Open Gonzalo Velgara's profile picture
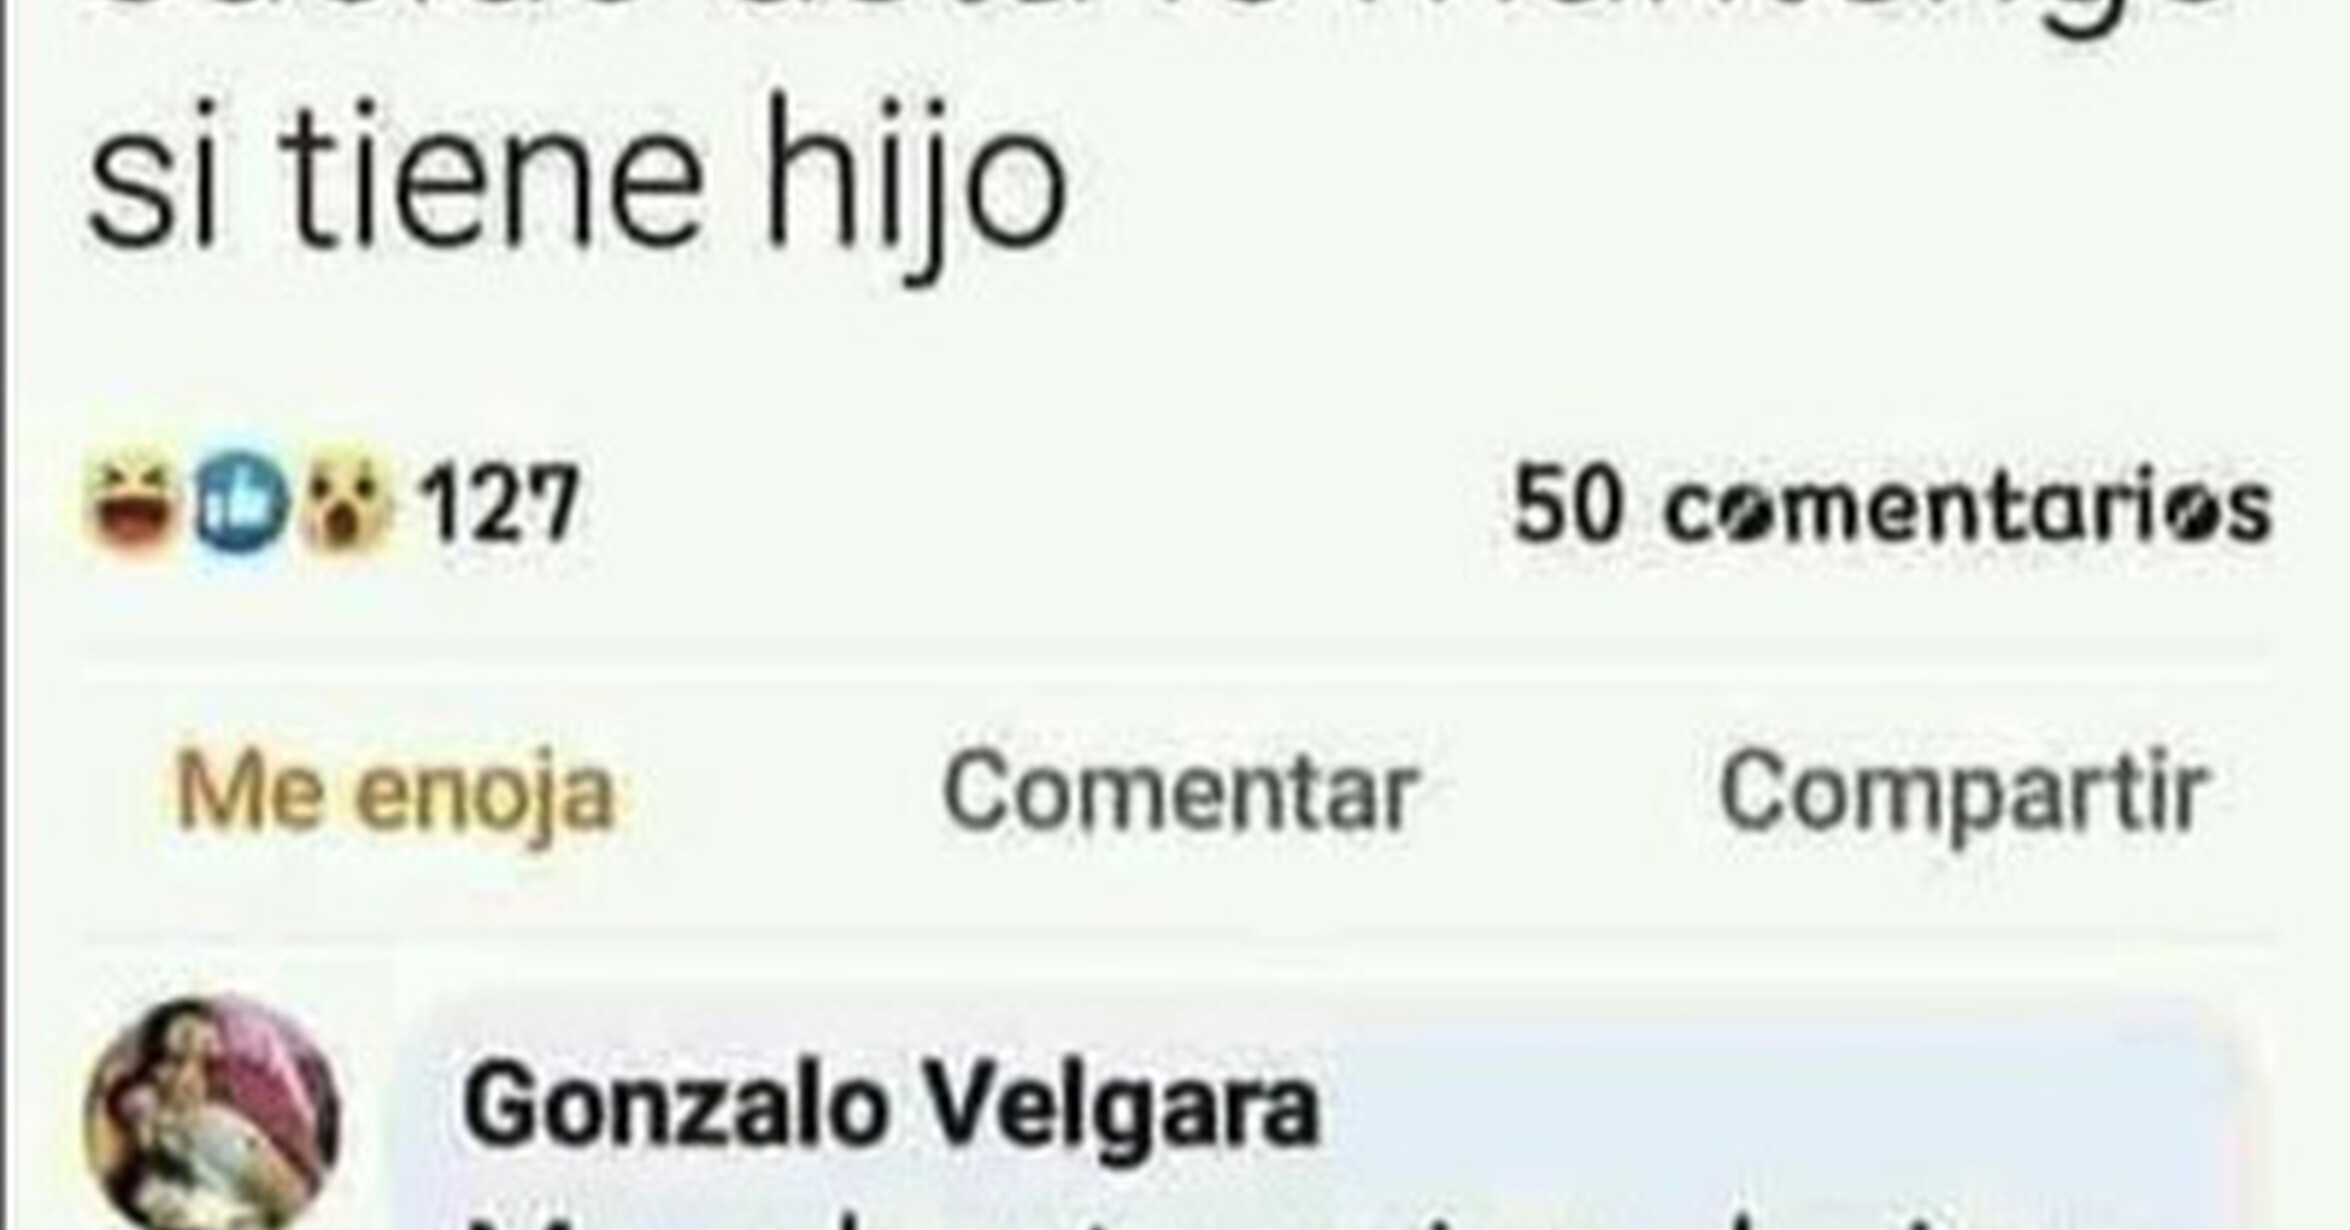 coord(211,1114)
